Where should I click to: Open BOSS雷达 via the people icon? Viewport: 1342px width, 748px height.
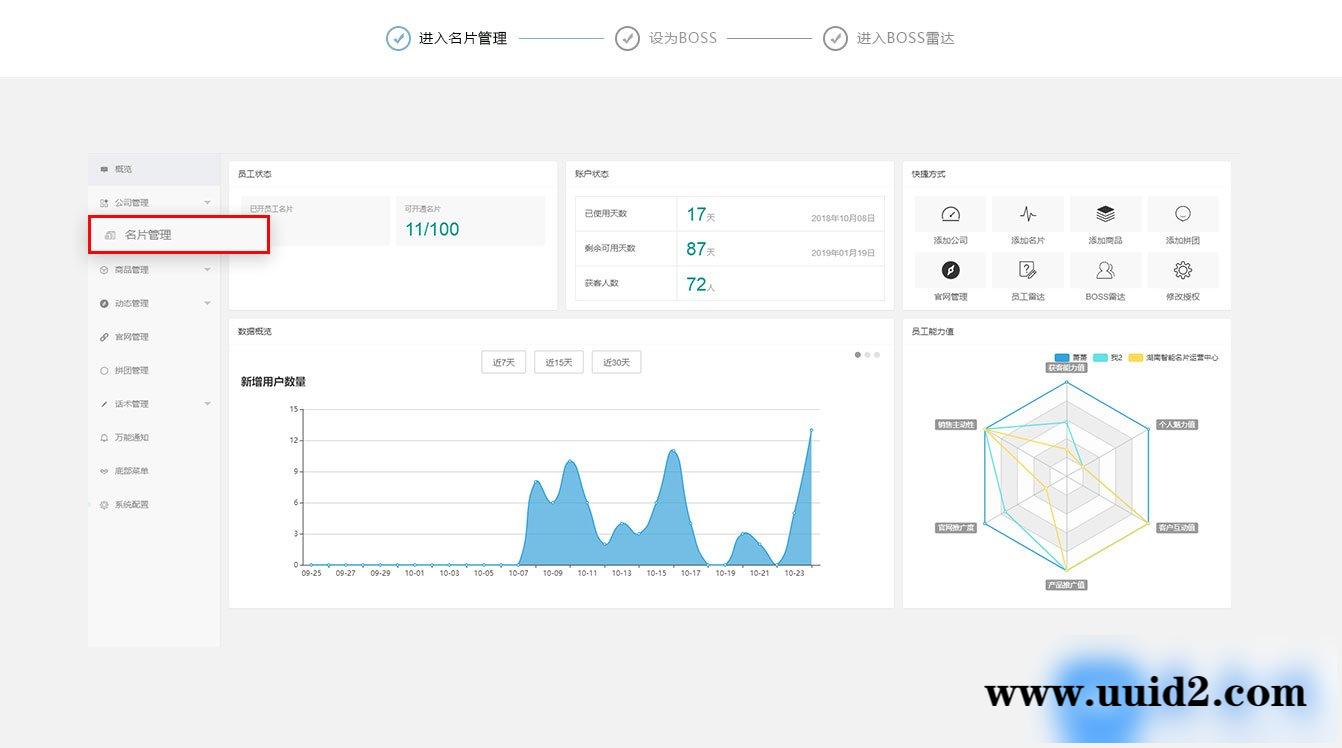[1105, 268]
